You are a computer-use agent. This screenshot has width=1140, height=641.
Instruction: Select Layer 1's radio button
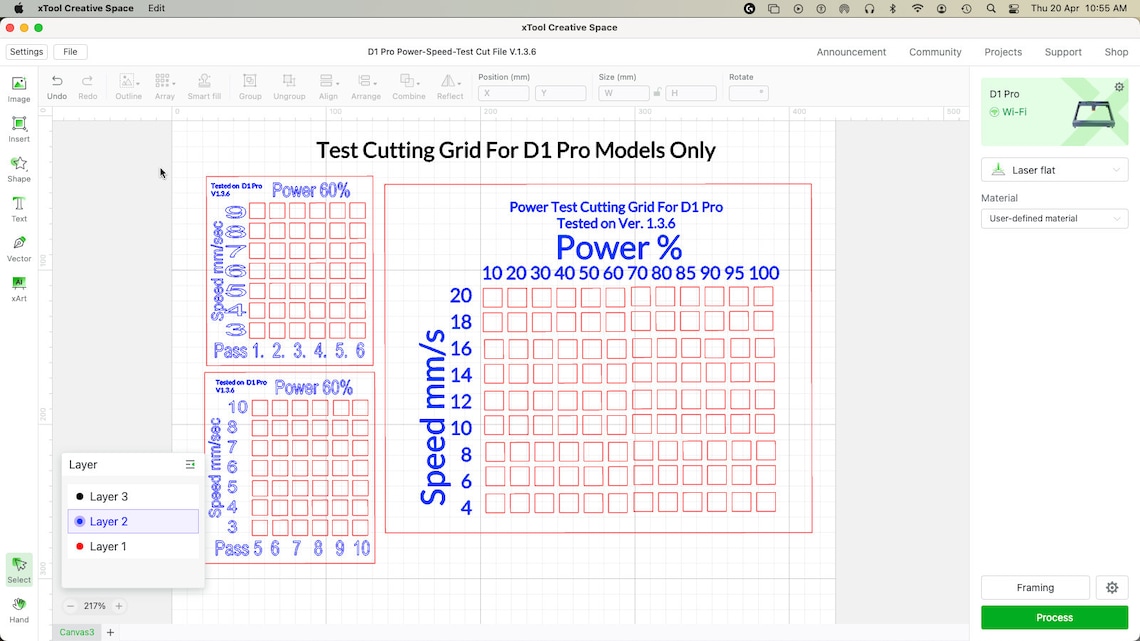[x=80, y=546]
